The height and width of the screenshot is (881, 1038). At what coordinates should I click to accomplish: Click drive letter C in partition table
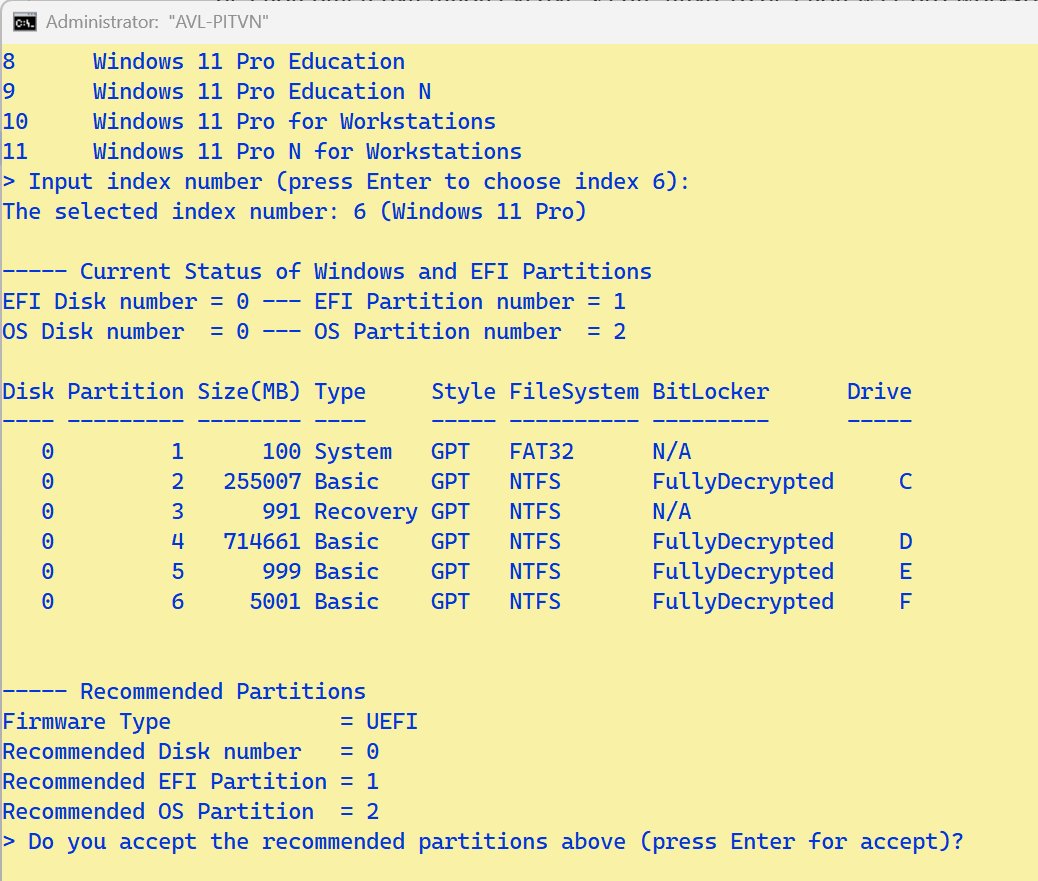pos(905,482)
